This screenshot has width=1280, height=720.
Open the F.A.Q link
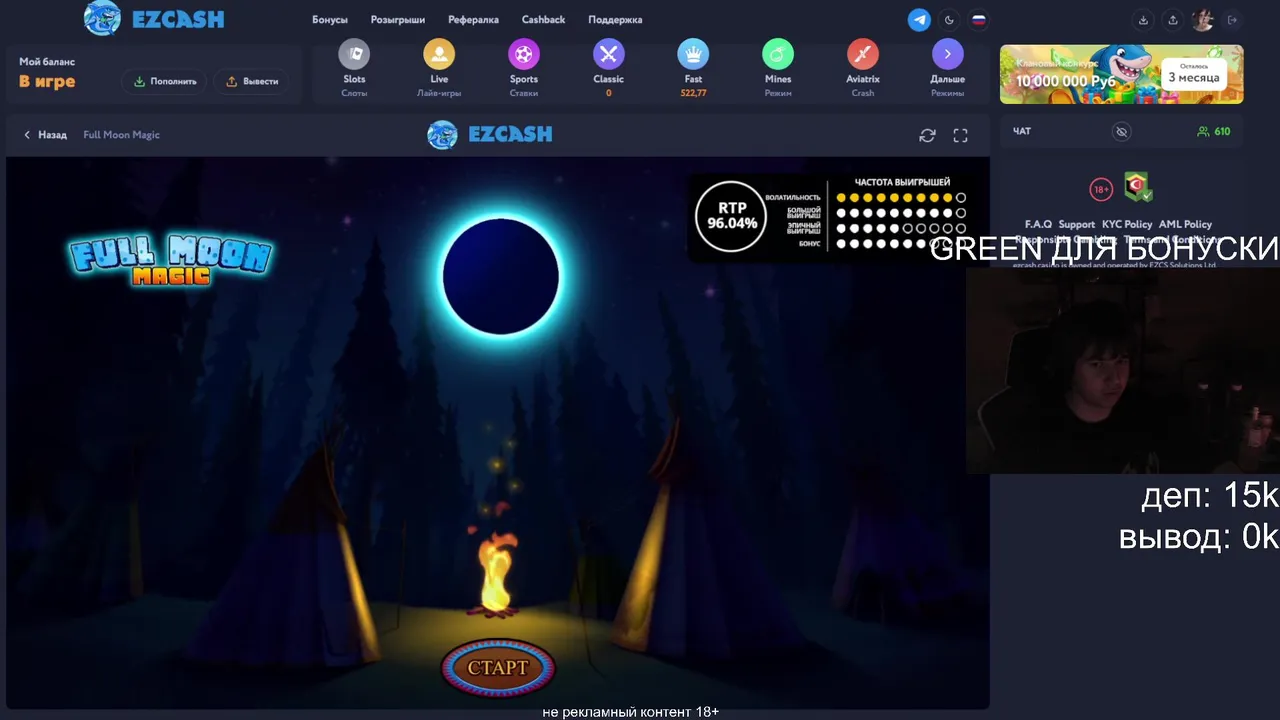(1038, 225)
